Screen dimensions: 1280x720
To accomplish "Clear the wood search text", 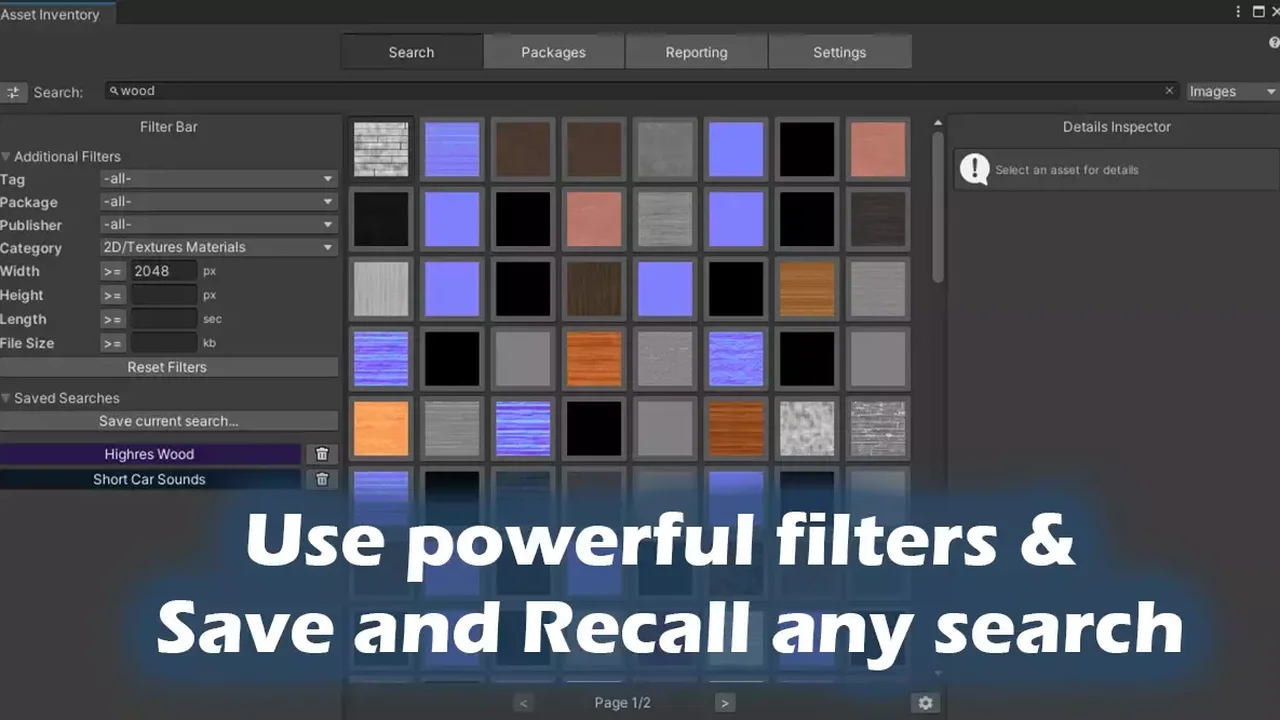I will click(x=1169, y=91).
